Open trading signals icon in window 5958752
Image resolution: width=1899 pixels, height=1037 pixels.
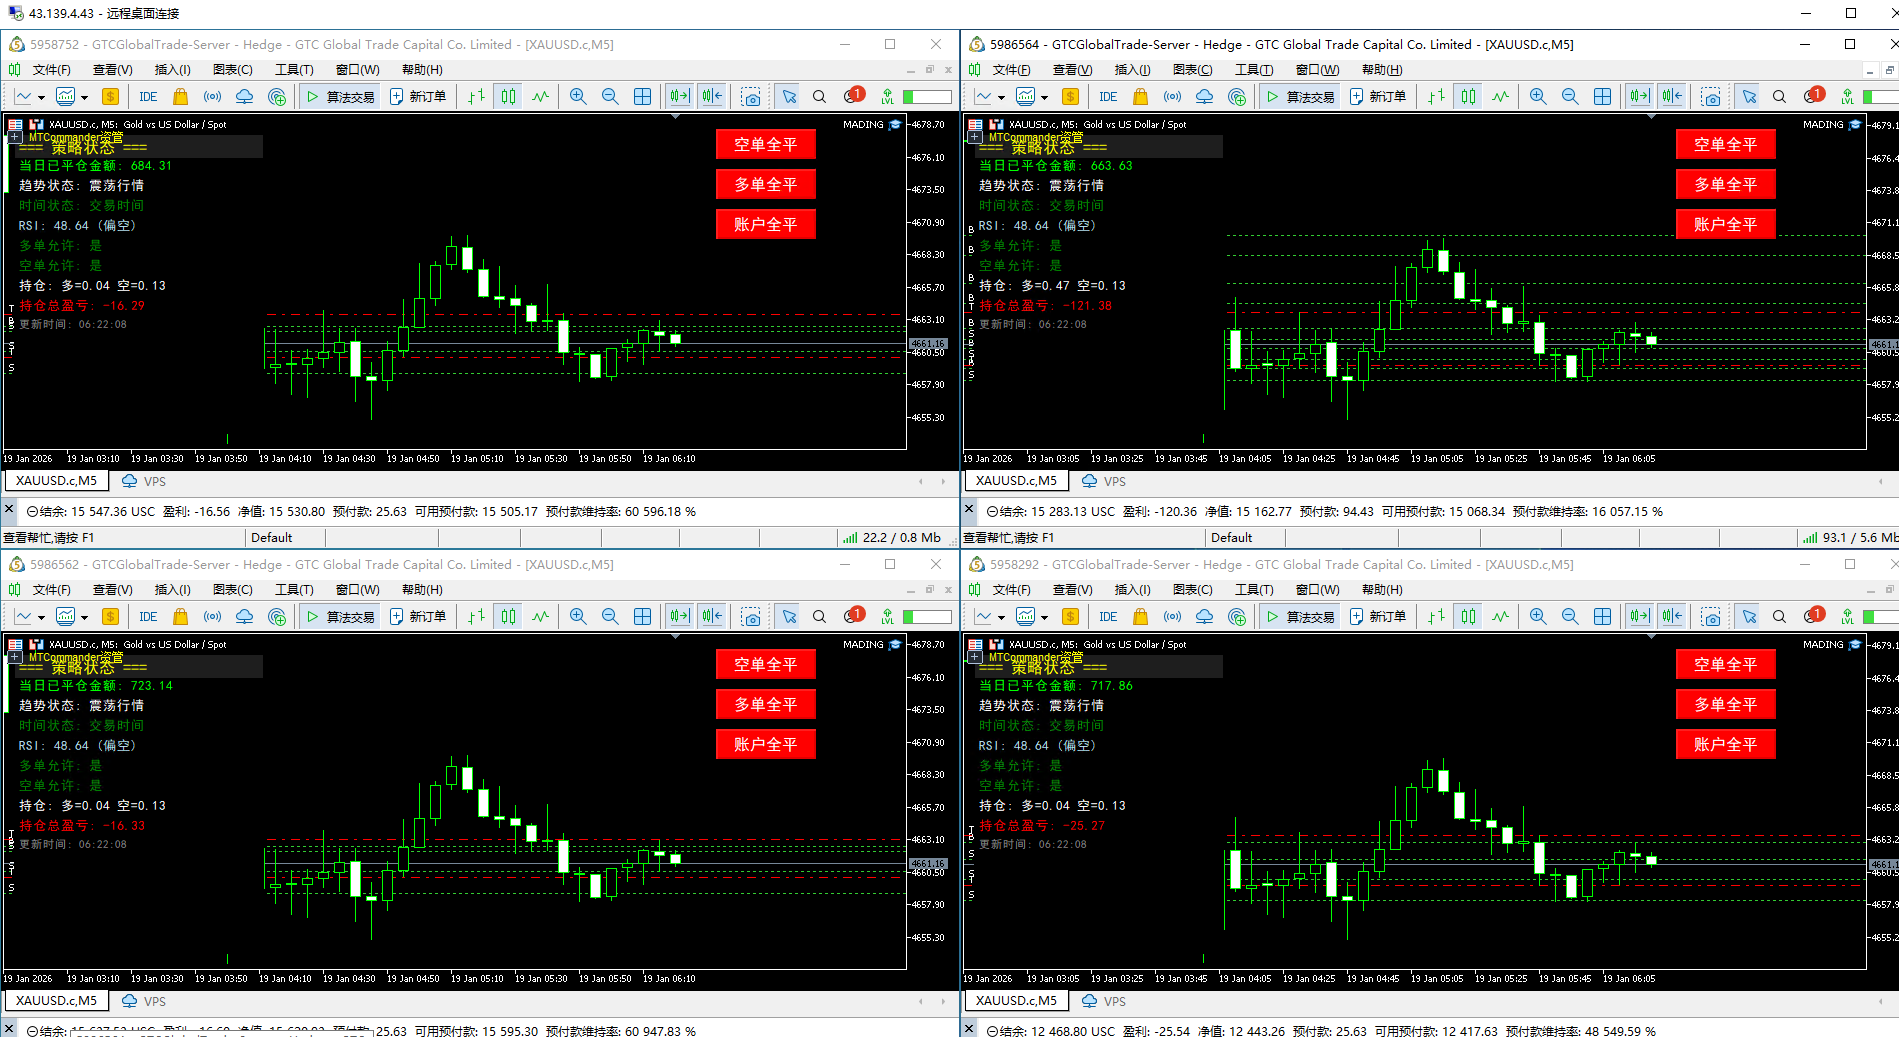click(x=212, y=97)
